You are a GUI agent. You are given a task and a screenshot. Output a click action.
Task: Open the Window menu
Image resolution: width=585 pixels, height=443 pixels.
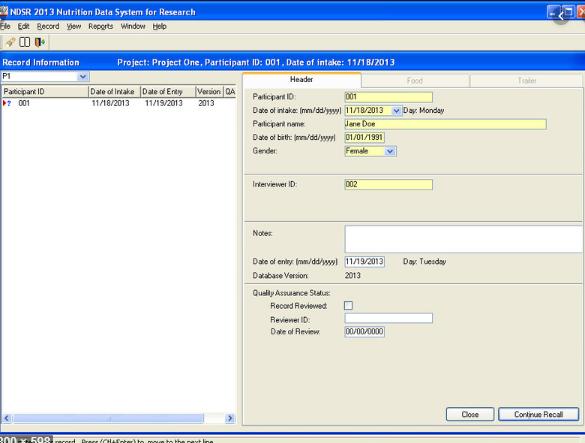(133, 26)
